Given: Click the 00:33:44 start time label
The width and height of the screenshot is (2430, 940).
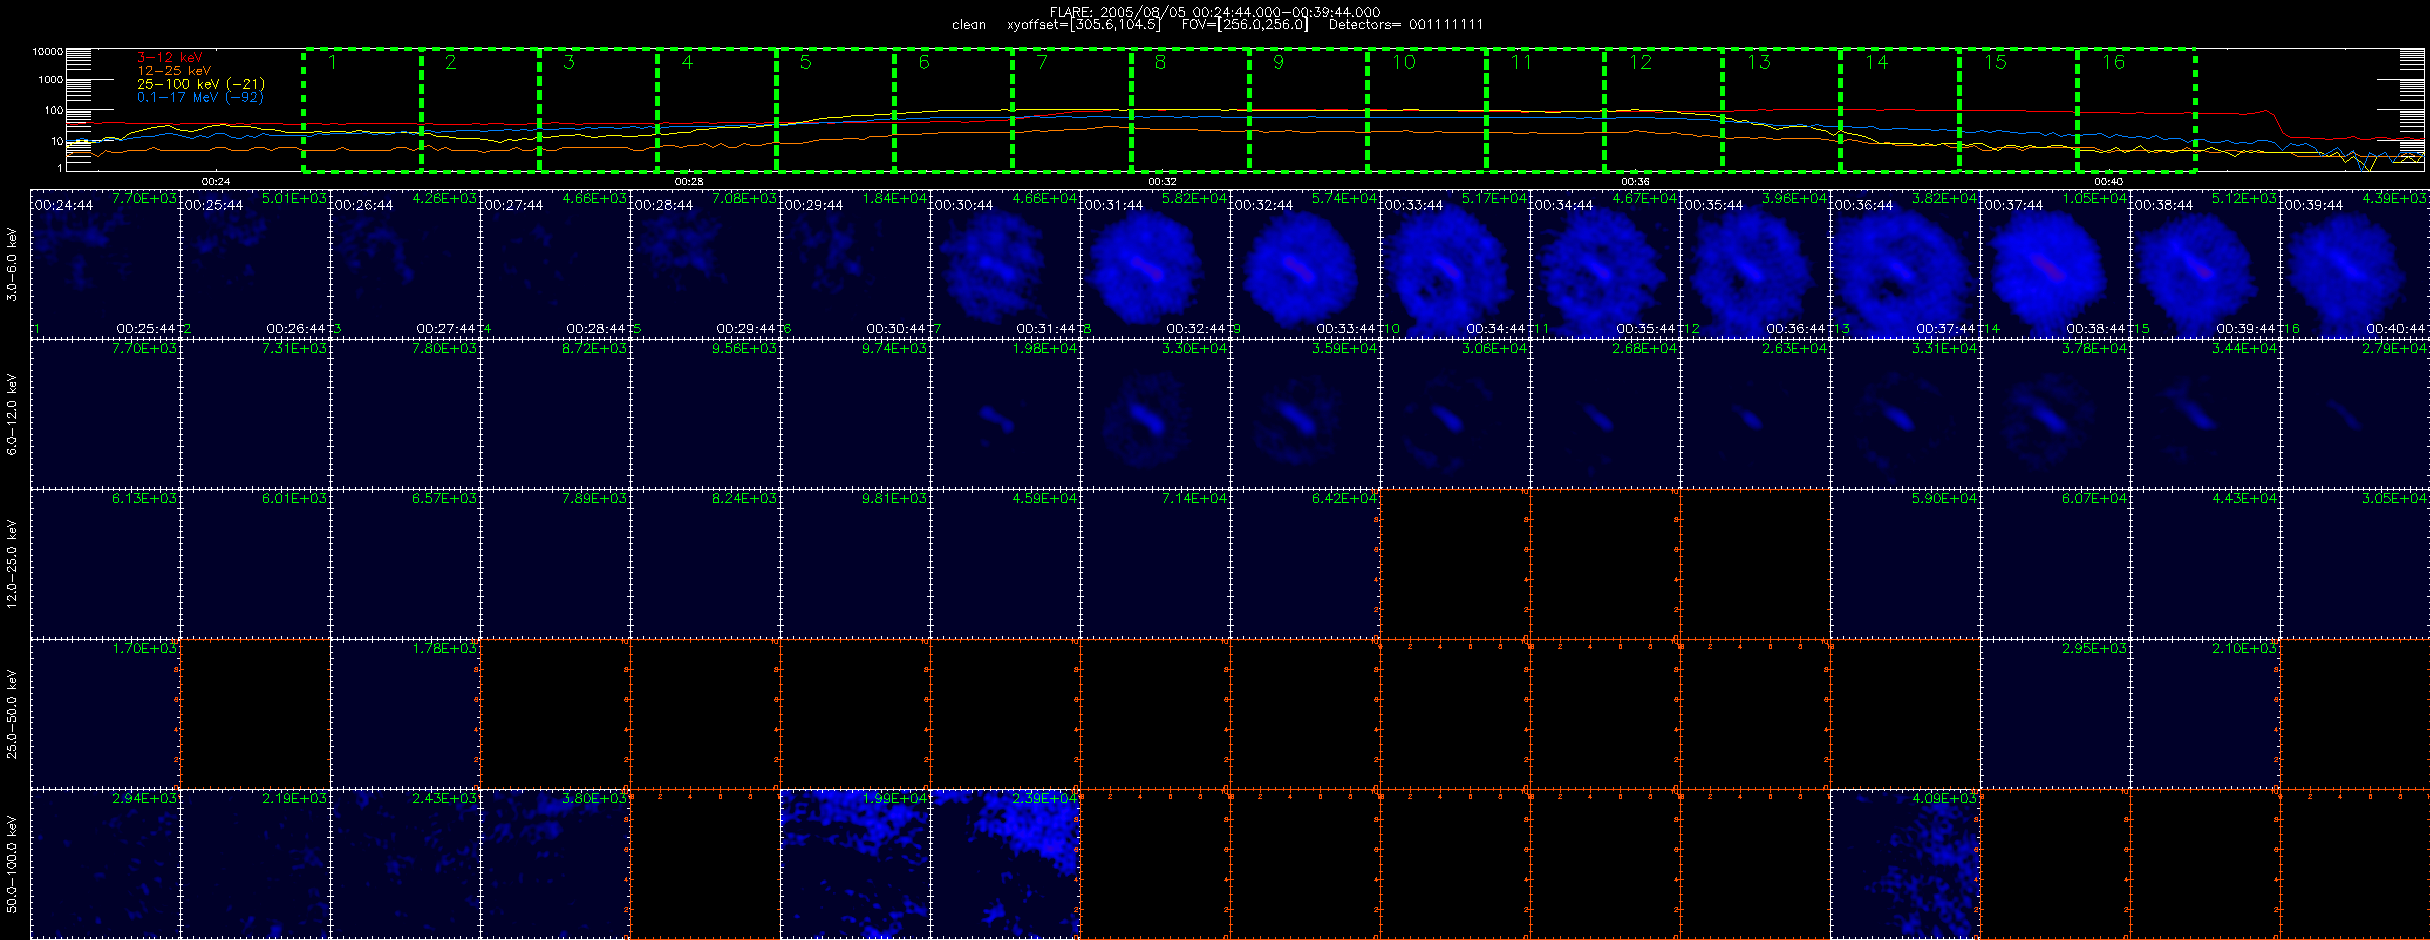Looking at the screenshot, I should pos(1414,205).
